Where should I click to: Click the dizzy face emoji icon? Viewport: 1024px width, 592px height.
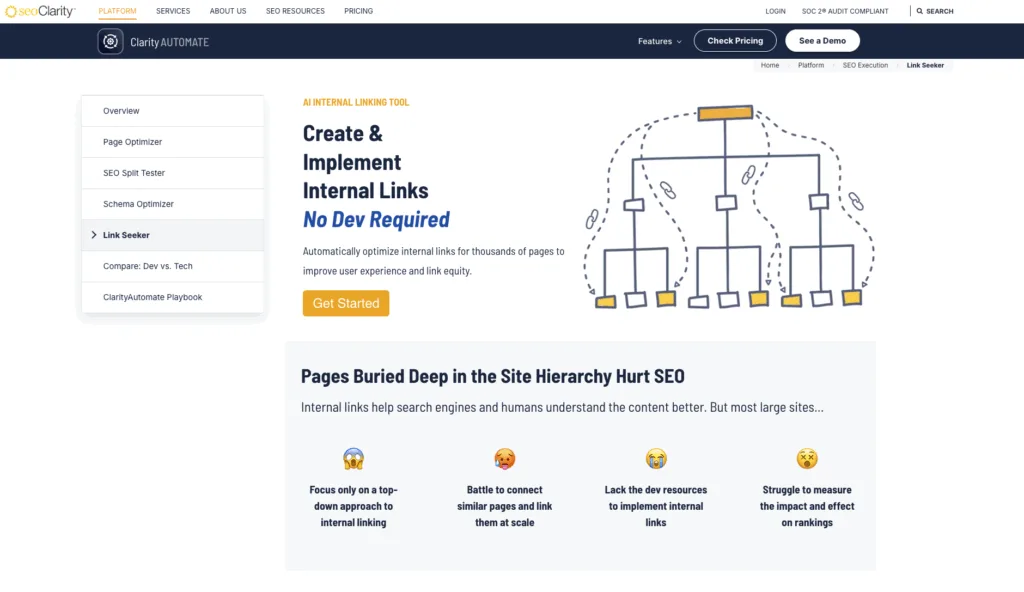click(807, 458)
